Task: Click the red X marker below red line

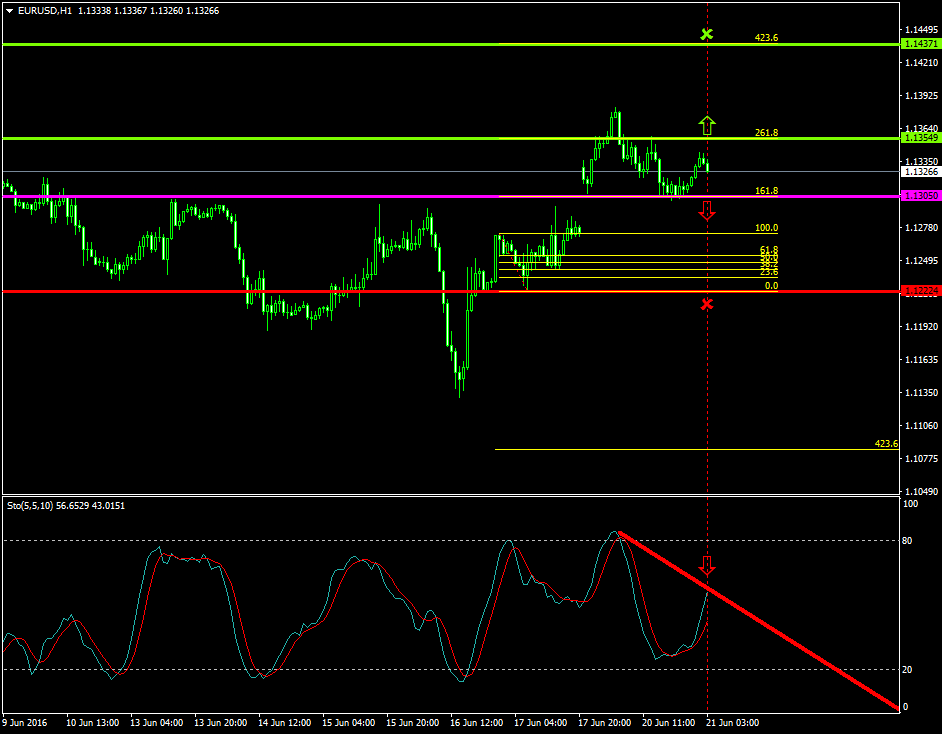Action: 707,304
